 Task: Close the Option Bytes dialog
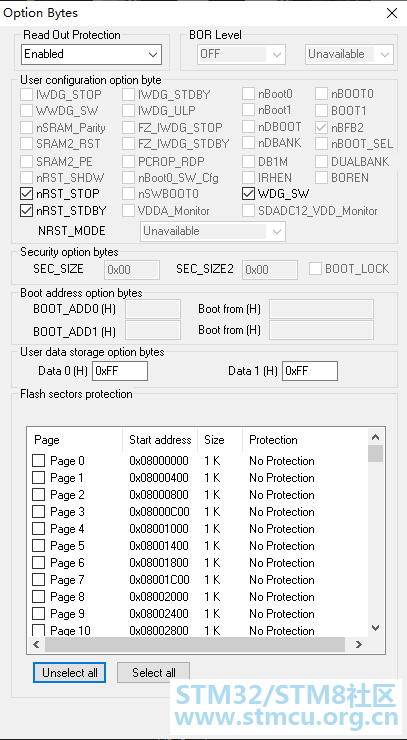tap(391, 13)
